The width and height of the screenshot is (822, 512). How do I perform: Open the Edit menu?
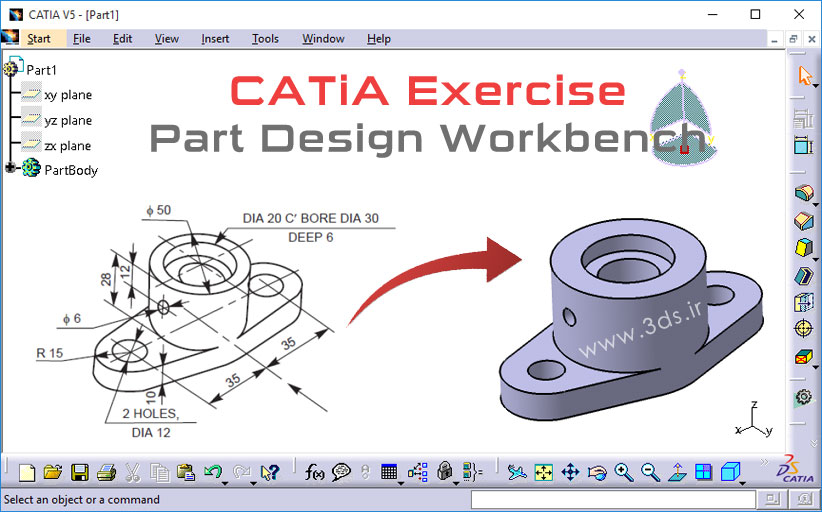[123, 39]
